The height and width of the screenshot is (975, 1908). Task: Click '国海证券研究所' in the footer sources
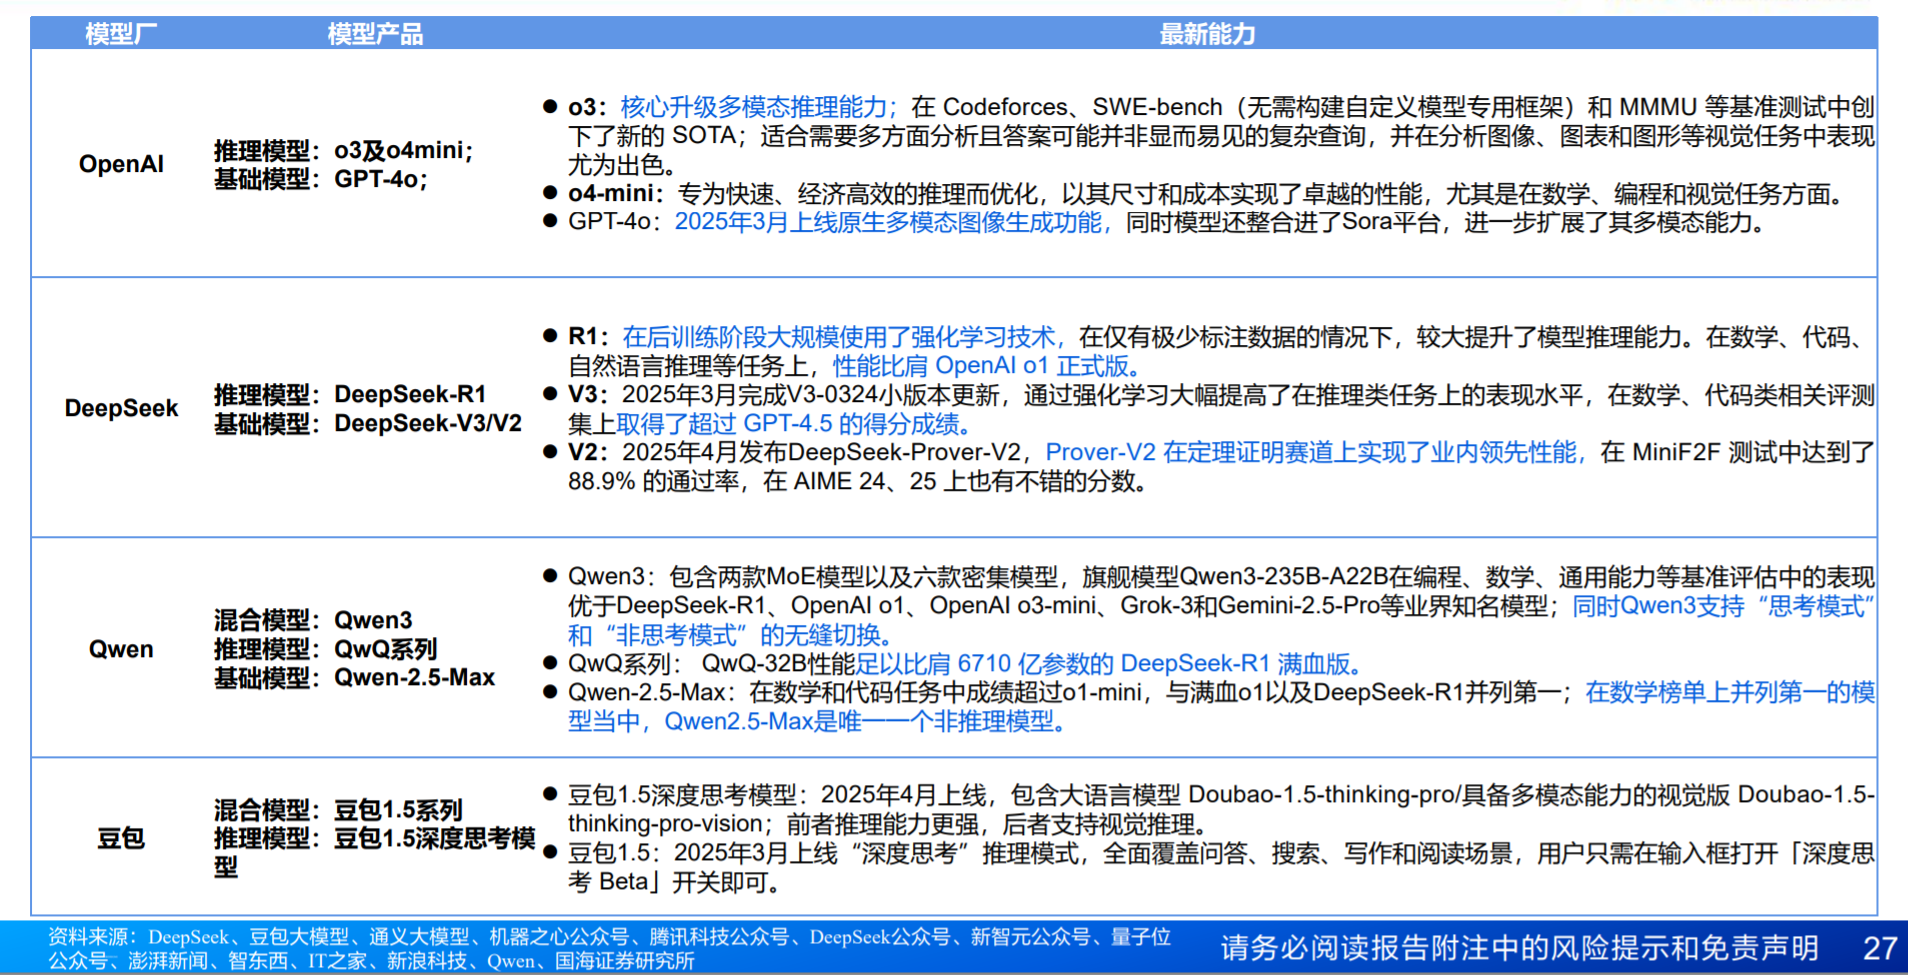tap(625, 961)
